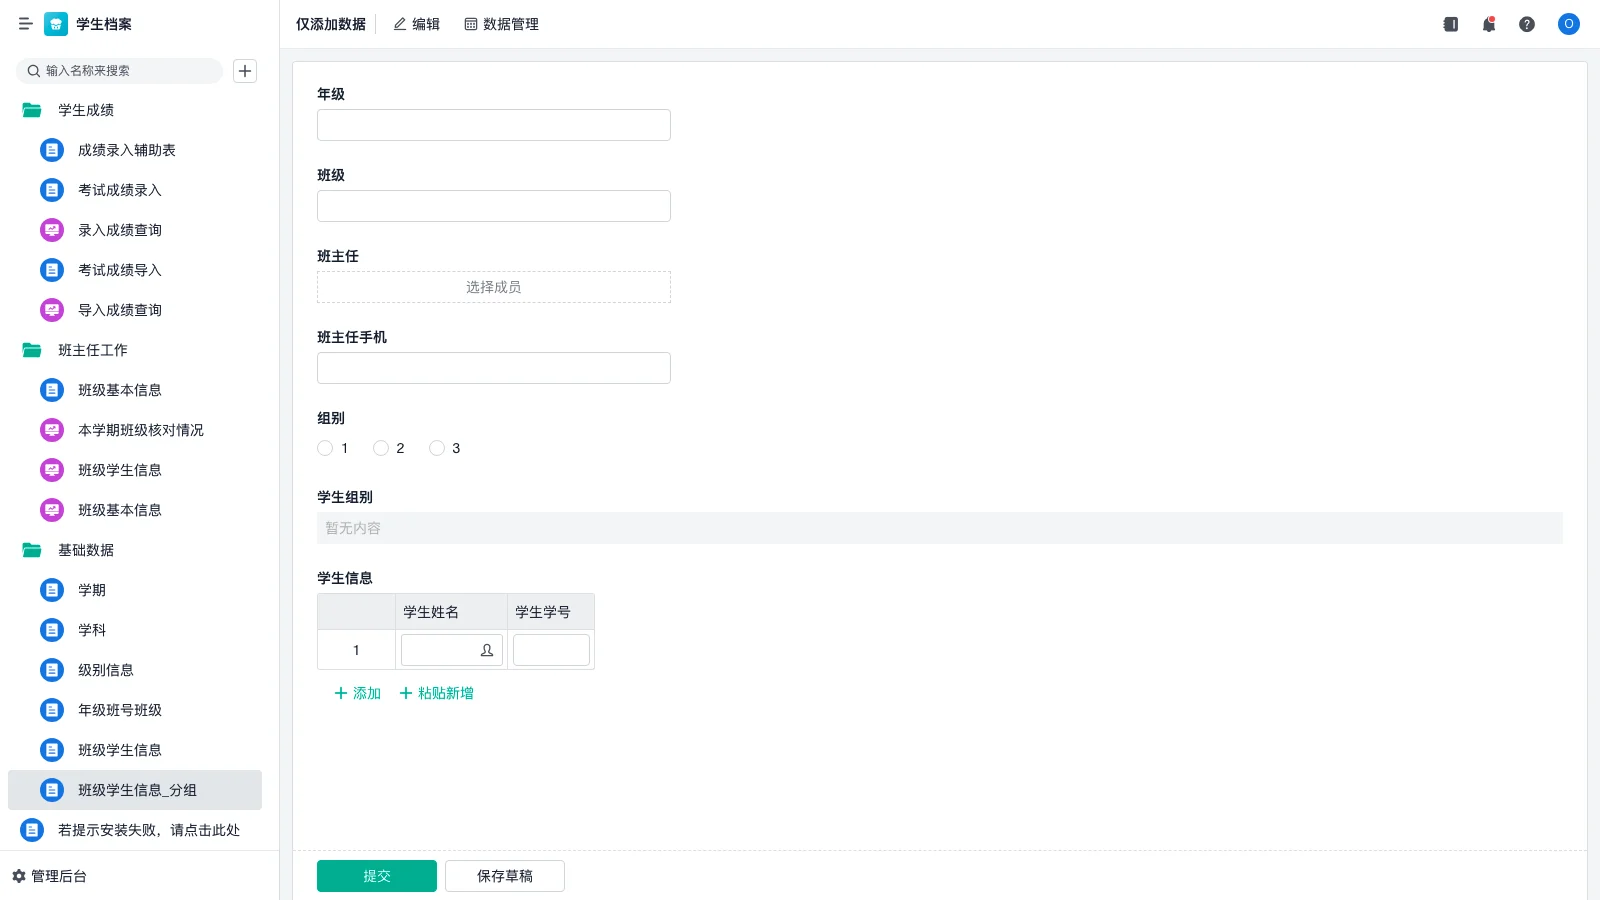Click the 班主任 选择成员 selector
The image size is (1600, 900).
pos(493,287)
